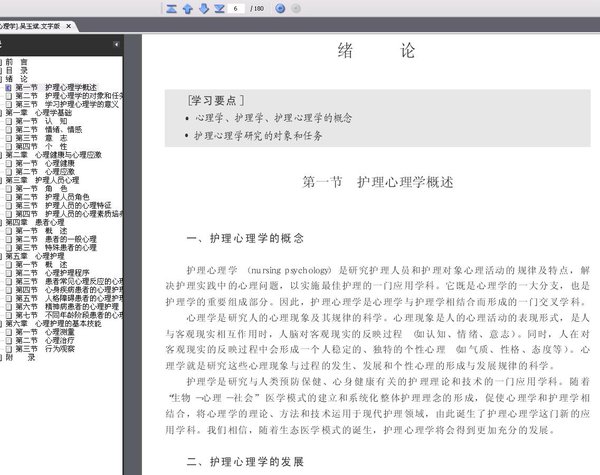Select the 吴玉斌.文字版 document tab
This screenshot has width=600, height=475.
(31, 26)
